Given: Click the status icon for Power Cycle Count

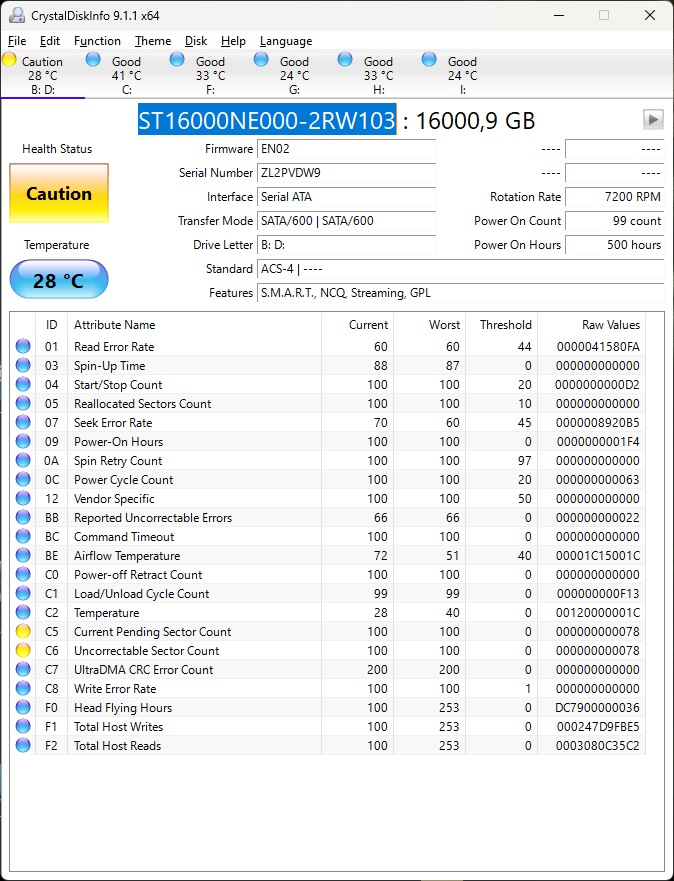Looking at the screenshot, I should [x=23, y=480].
